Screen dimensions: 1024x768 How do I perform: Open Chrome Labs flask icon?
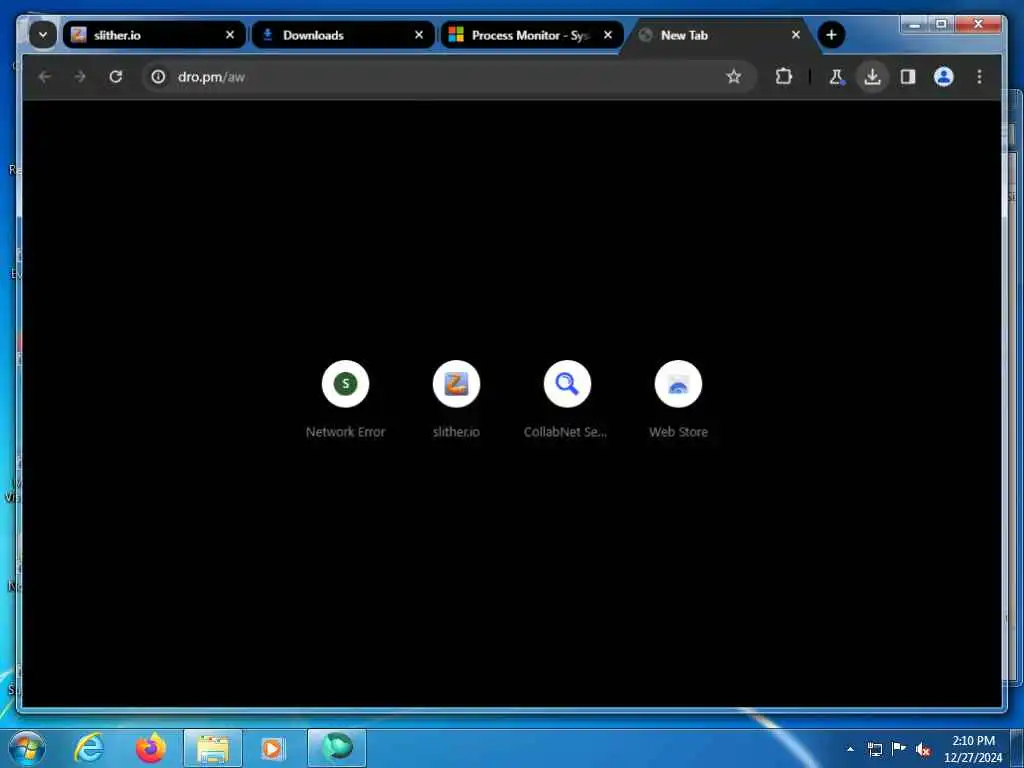pyautogui.click(x=836, y=77)
